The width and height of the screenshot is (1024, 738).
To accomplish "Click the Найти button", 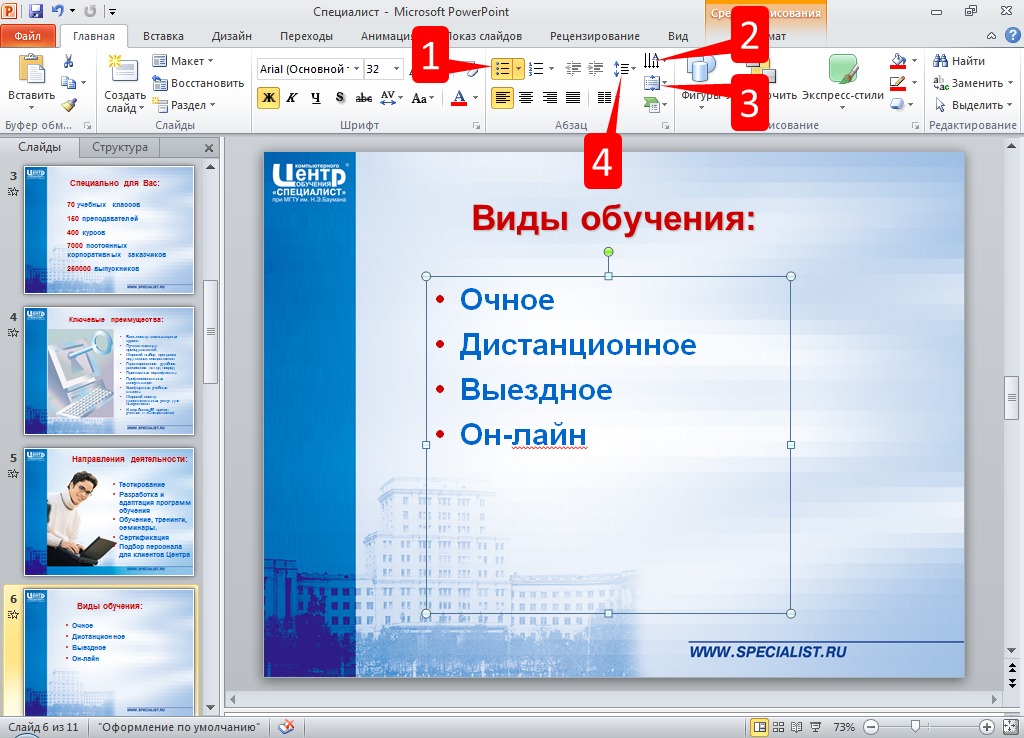I will point(960,61).
